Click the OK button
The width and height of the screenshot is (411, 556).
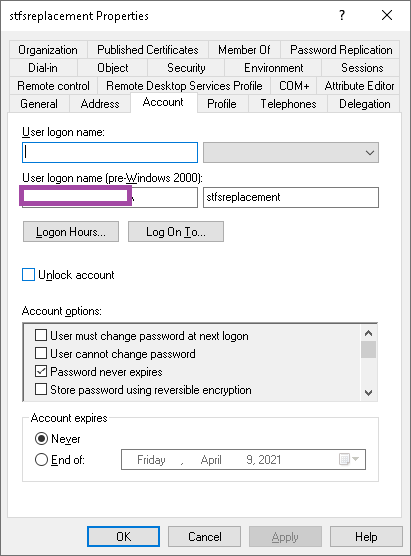[123, 536]
